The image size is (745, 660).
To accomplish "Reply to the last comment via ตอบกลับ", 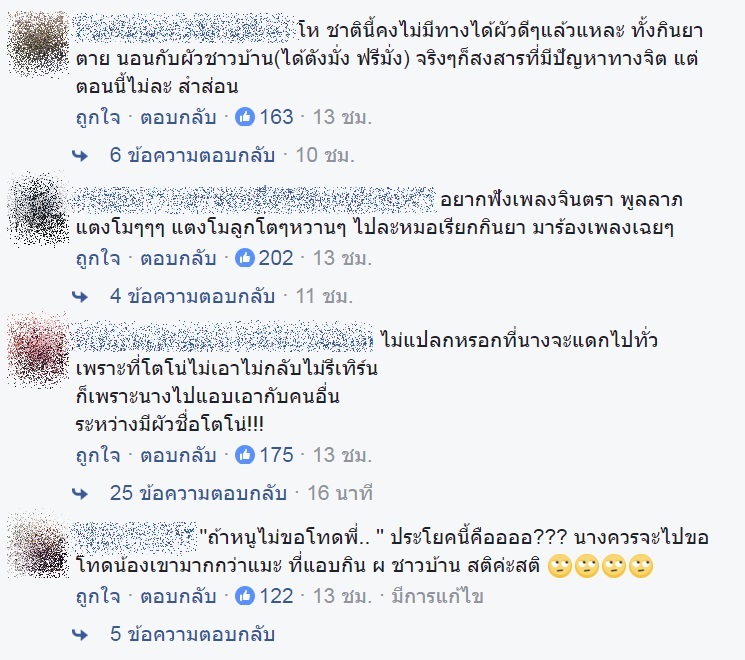I will [178, 596].
